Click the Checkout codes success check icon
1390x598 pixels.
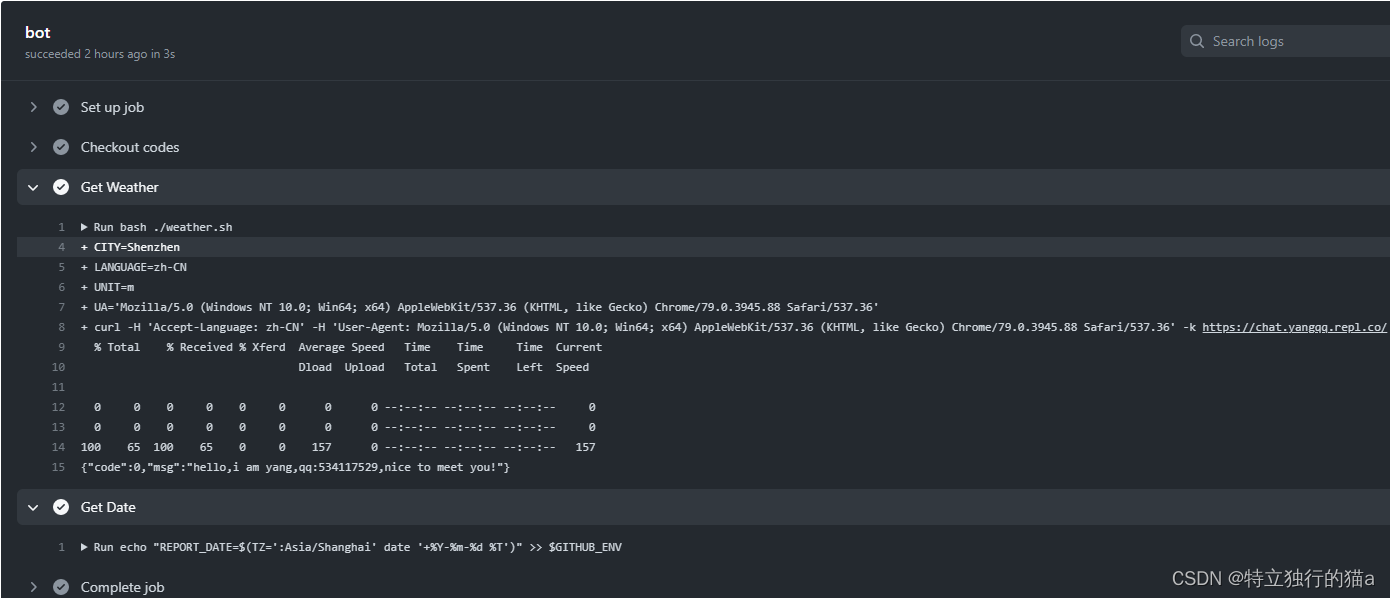tap(61, 147)
